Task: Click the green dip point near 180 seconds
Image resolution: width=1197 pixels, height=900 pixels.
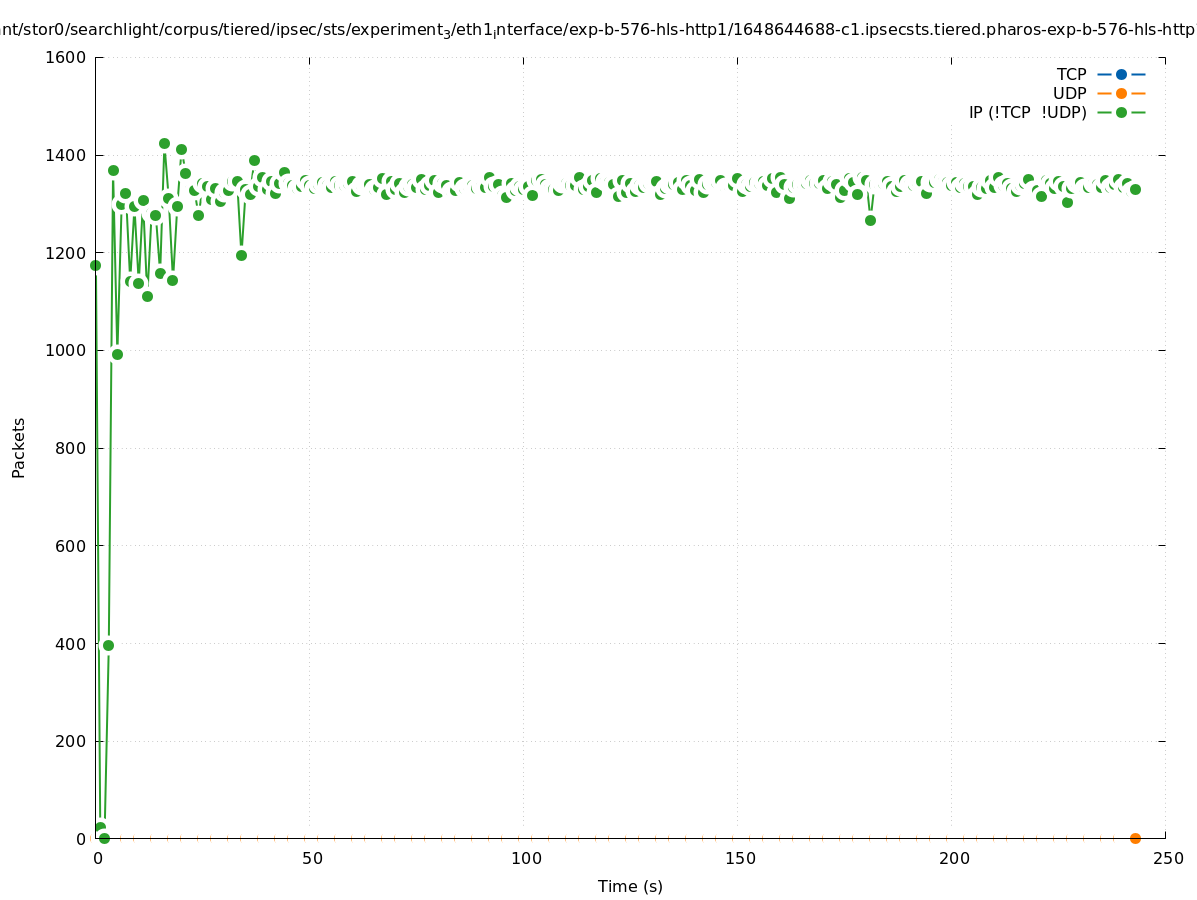Action: coord(870,220)
